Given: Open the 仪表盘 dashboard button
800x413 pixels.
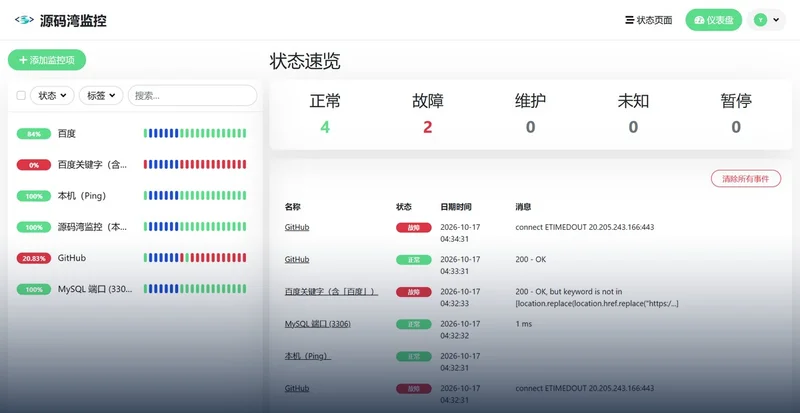Looking at the screenshot, I should pyautogui.click(x=713, y=20).
